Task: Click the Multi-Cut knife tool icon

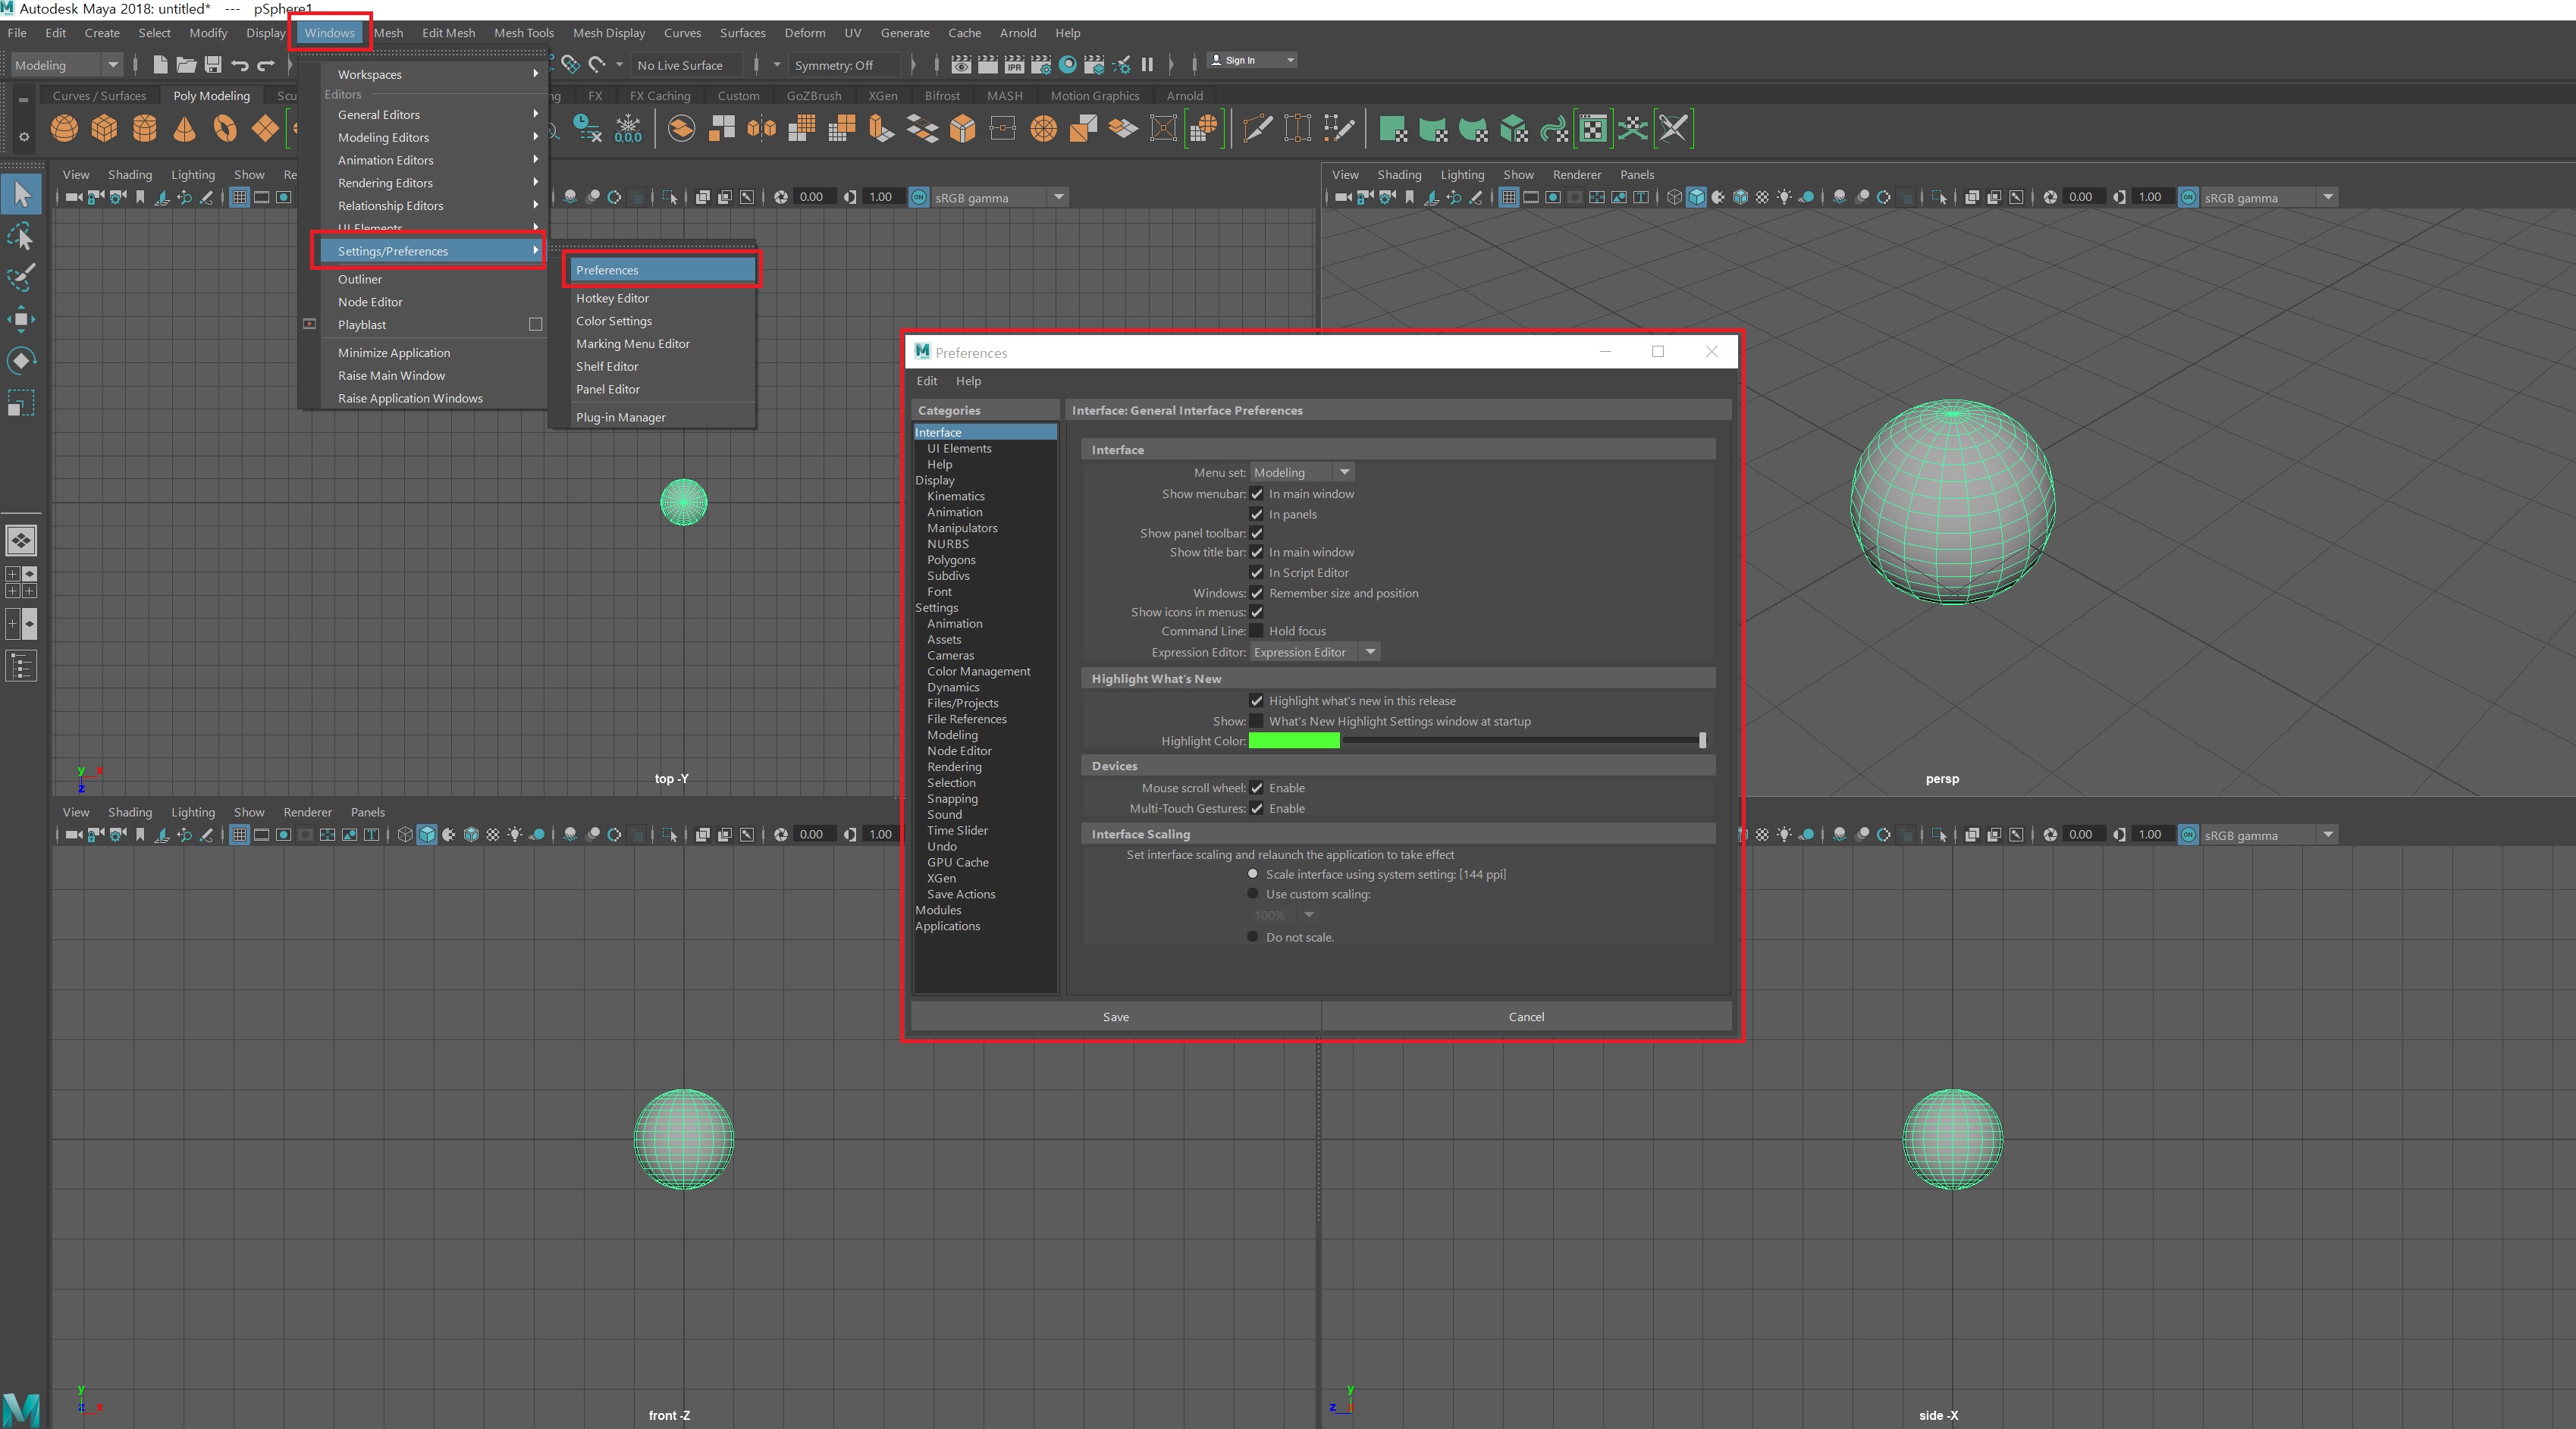Action: click(x=1257, y=129)
